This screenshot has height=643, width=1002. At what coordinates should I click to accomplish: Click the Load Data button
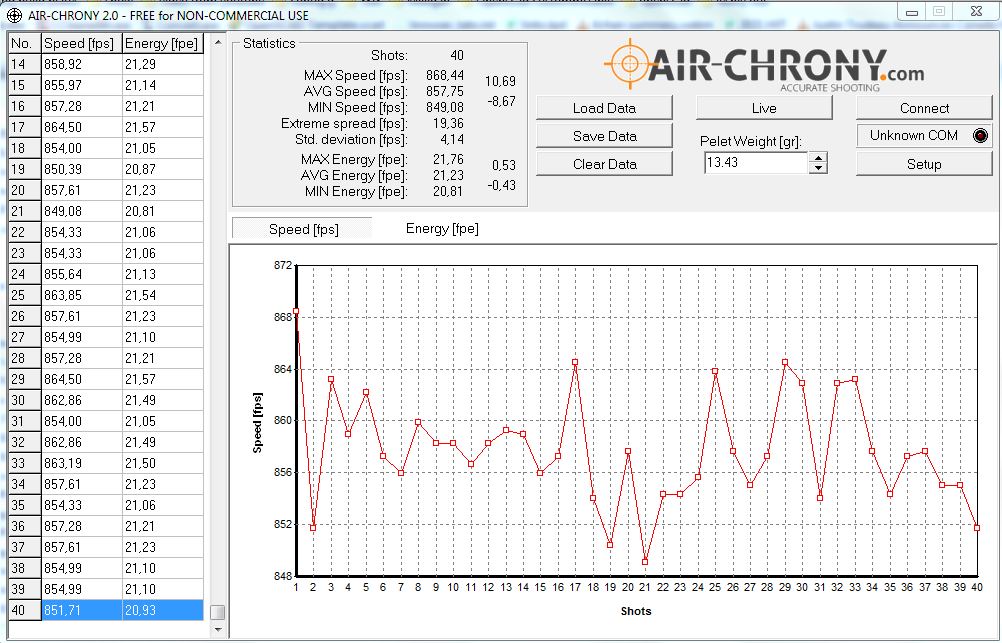[605, 108]
